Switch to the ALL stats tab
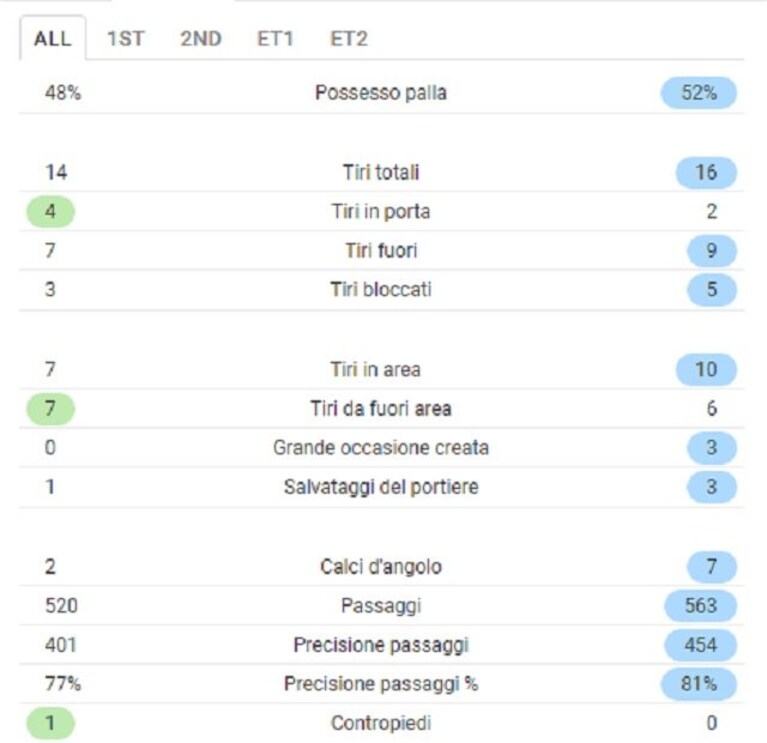This screenshot has height=743, width=767. (53, 38)
